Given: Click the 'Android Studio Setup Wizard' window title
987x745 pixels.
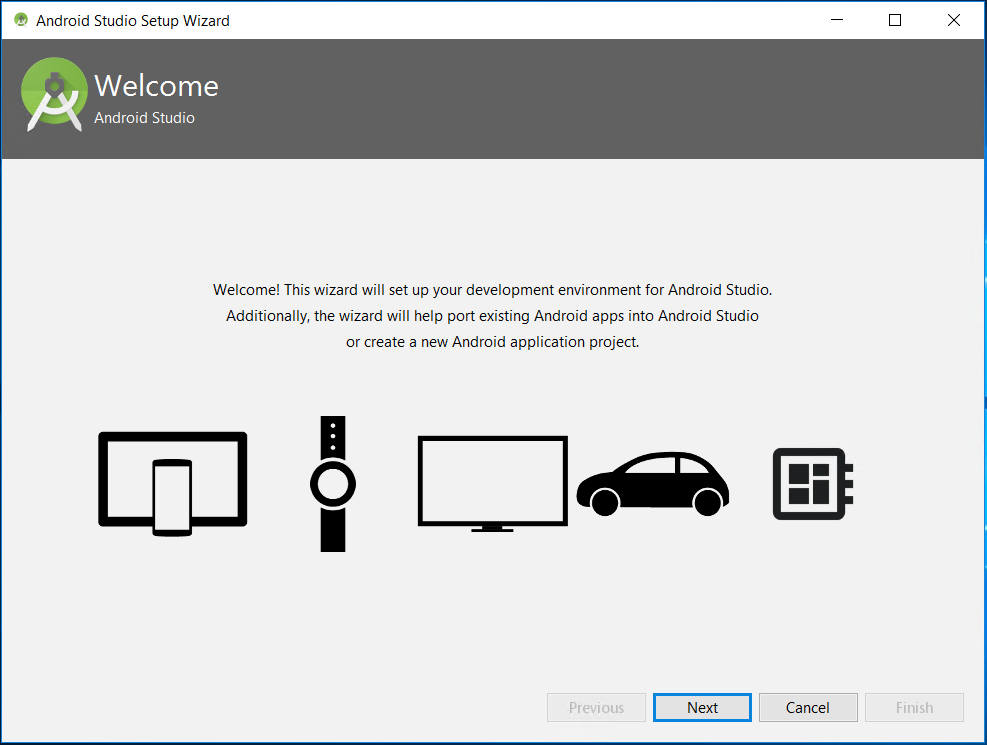Looking at the screenshot, I should 133,21.
